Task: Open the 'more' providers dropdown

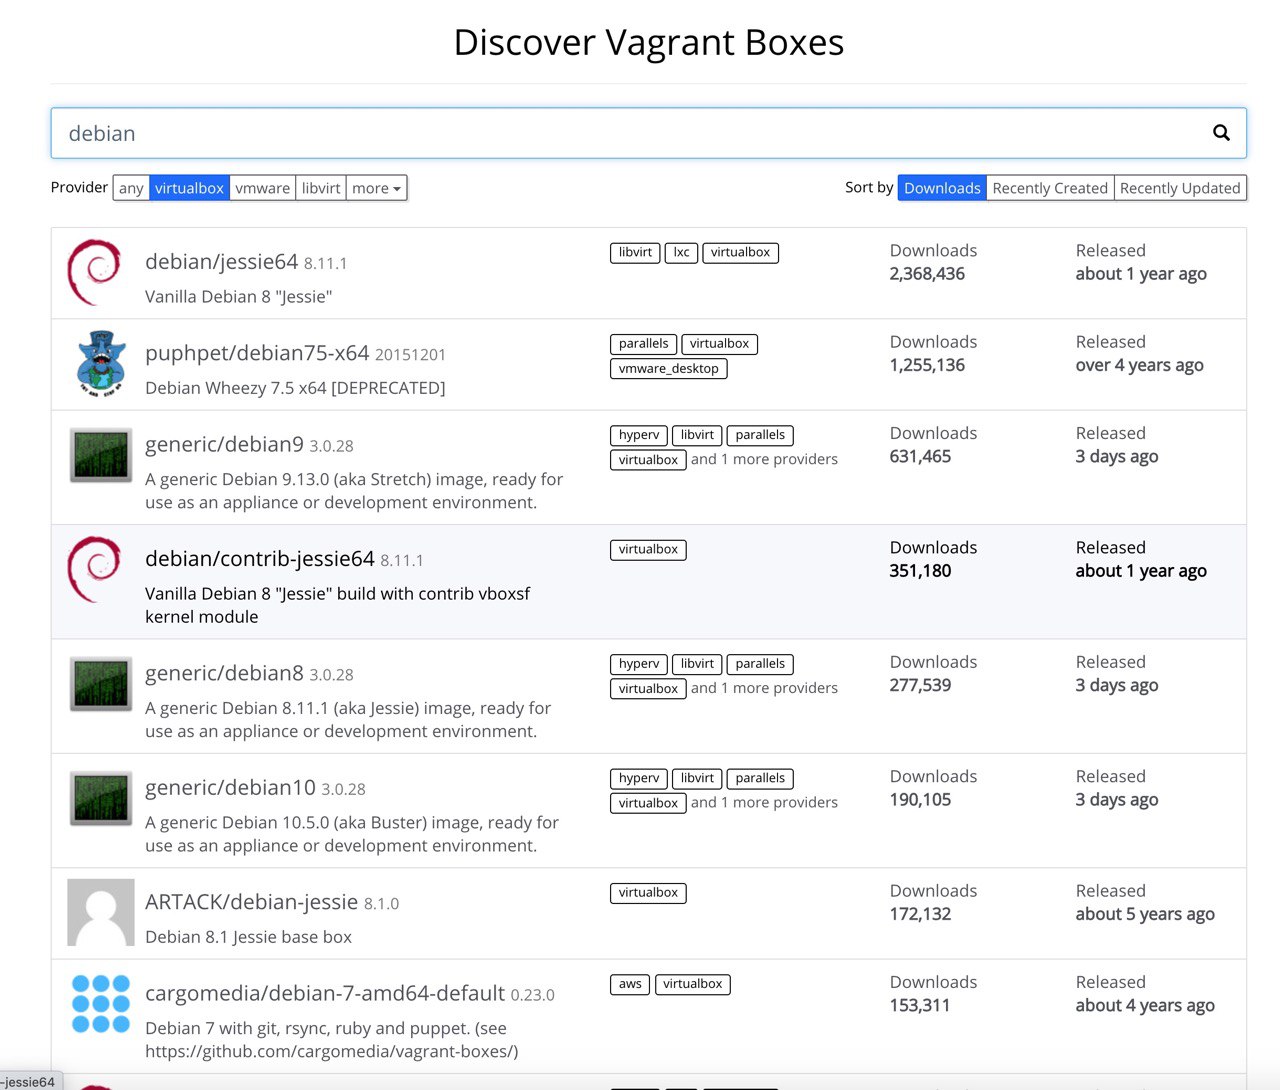Action: 376,188
